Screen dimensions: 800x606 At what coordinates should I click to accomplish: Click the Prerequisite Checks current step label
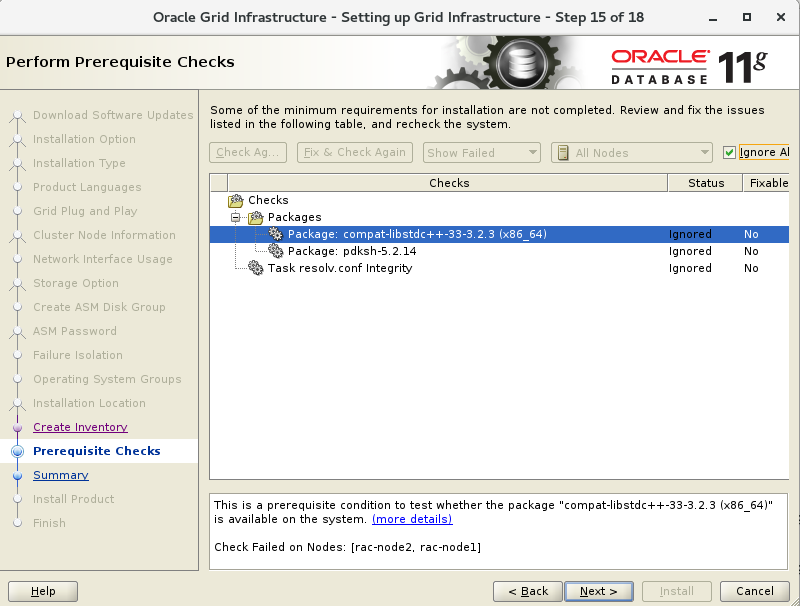(x=96, y=450)
